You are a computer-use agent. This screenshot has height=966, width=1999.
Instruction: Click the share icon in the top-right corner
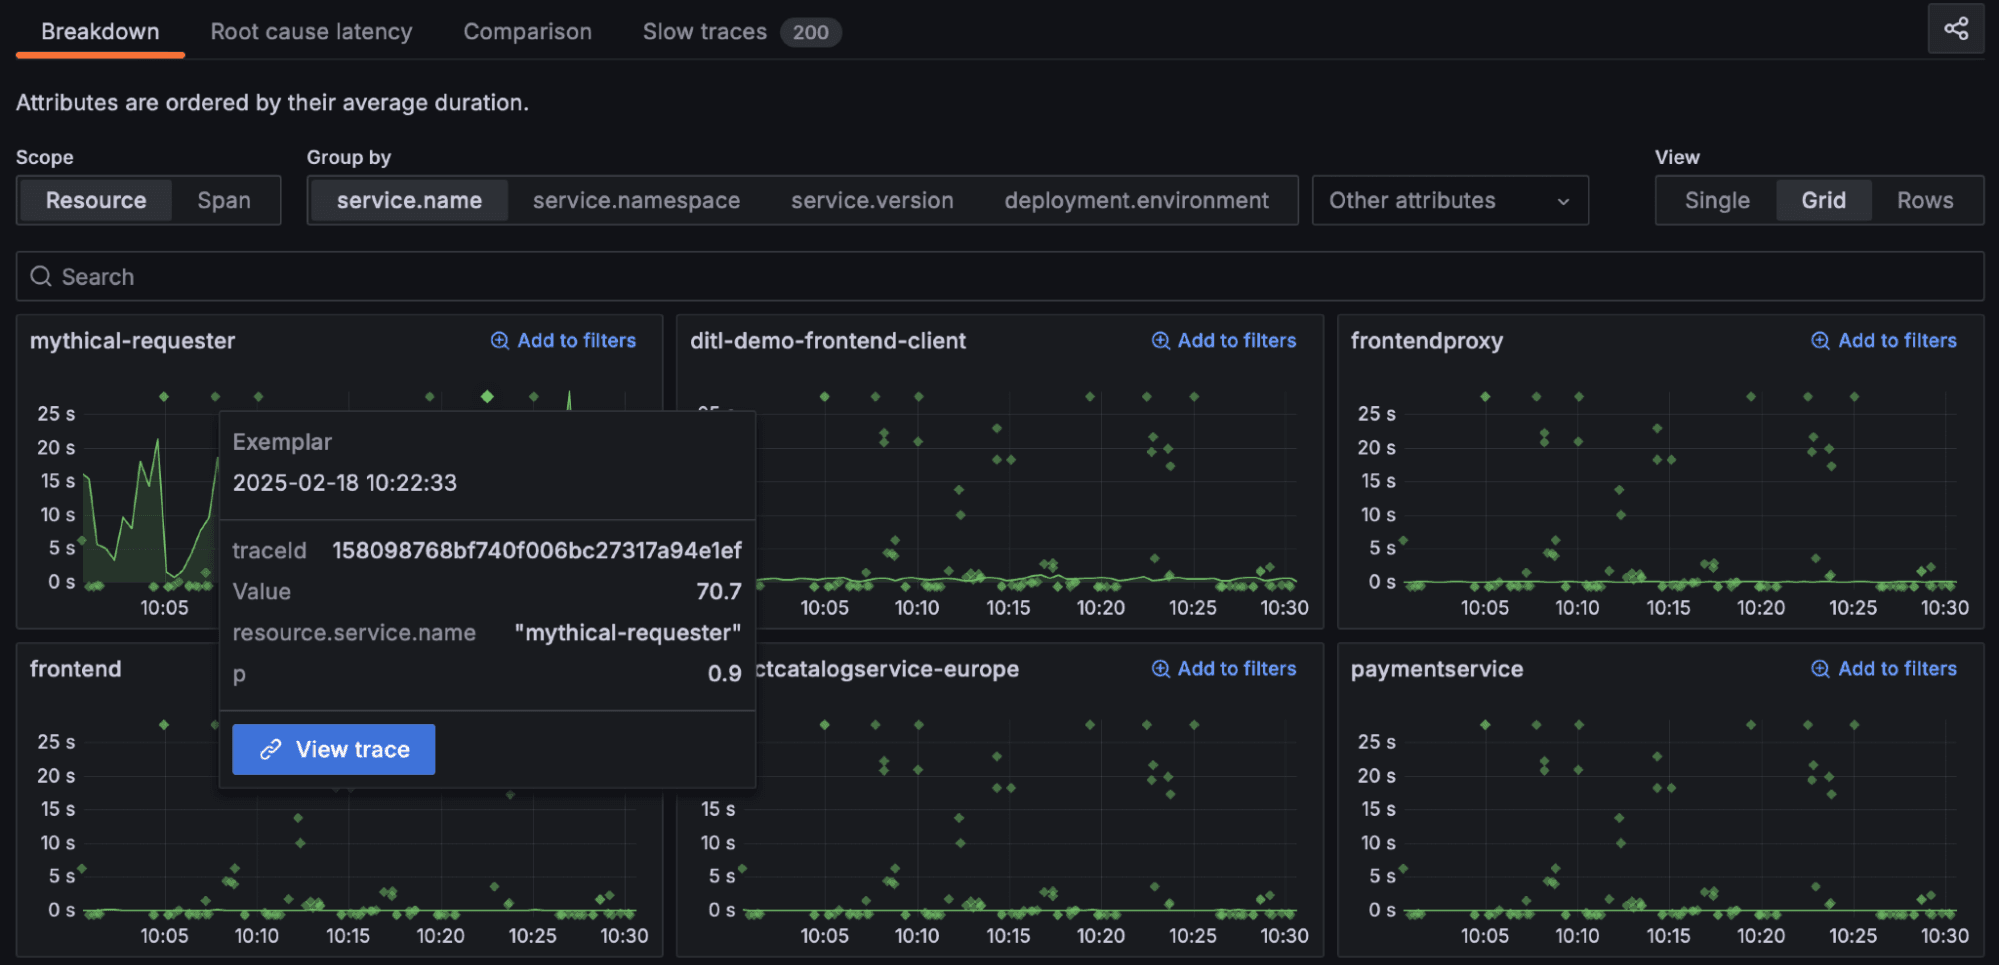tap(1956, 29)
